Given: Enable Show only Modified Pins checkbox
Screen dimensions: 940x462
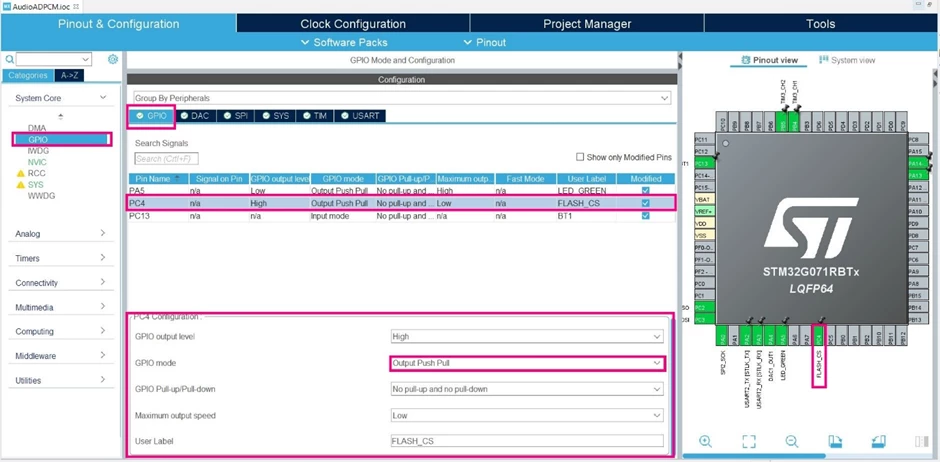Looking at the screenshot, I should click(x=580, y=157).
